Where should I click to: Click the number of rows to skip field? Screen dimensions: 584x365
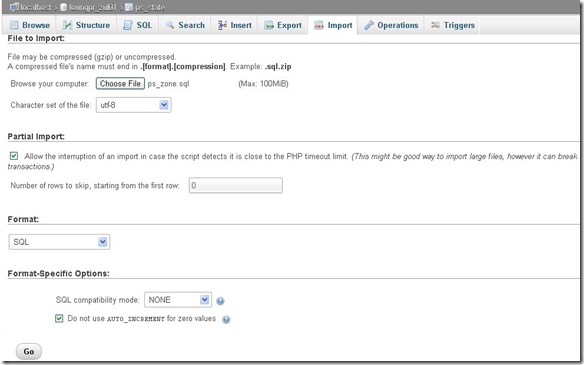pyautogui.click(x=236, y=185)
